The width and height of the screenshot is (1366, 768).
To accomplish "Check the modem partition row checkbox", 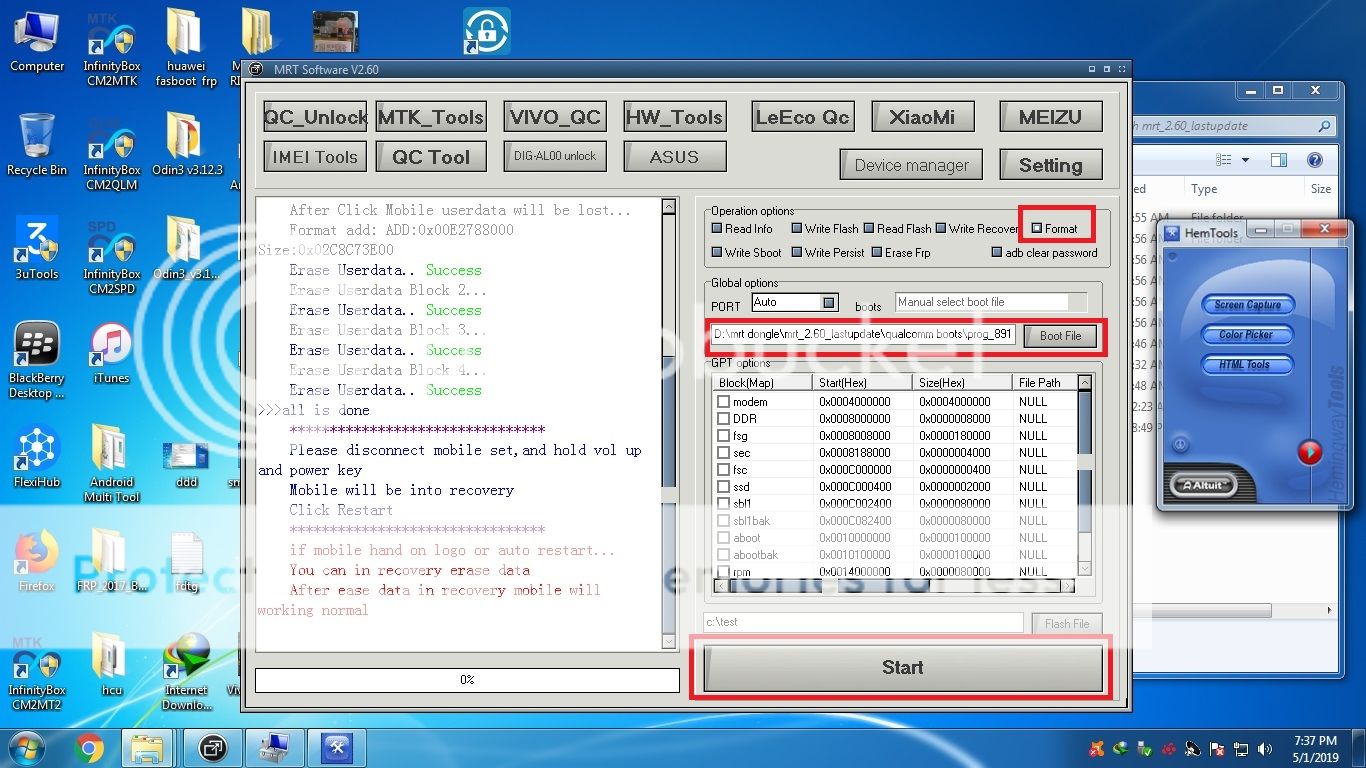I will [x=723, y=402].
